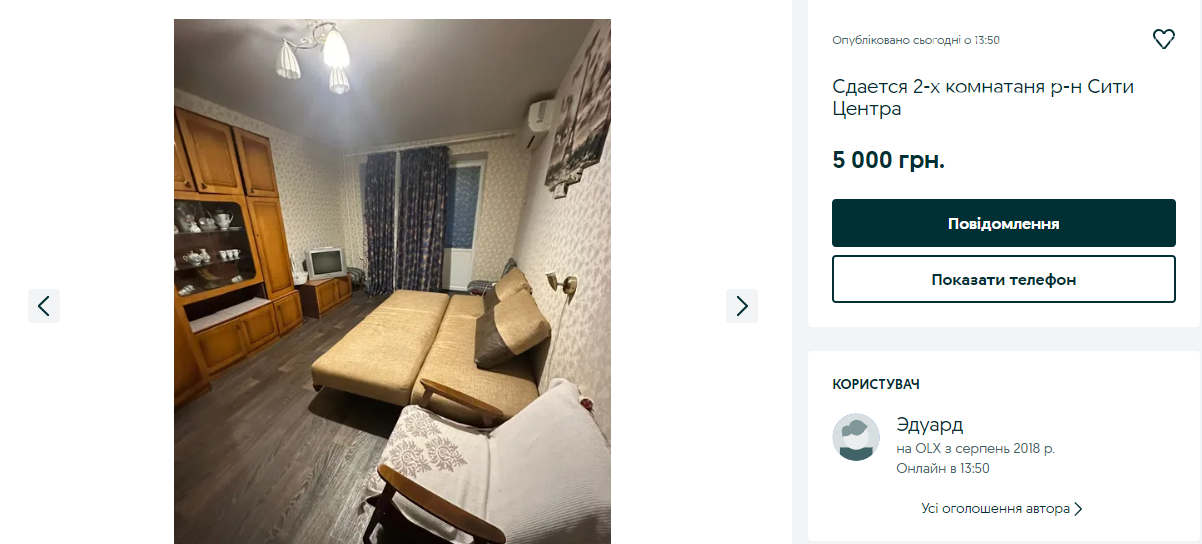Click the Показати телефон button

coord(1003,279)
